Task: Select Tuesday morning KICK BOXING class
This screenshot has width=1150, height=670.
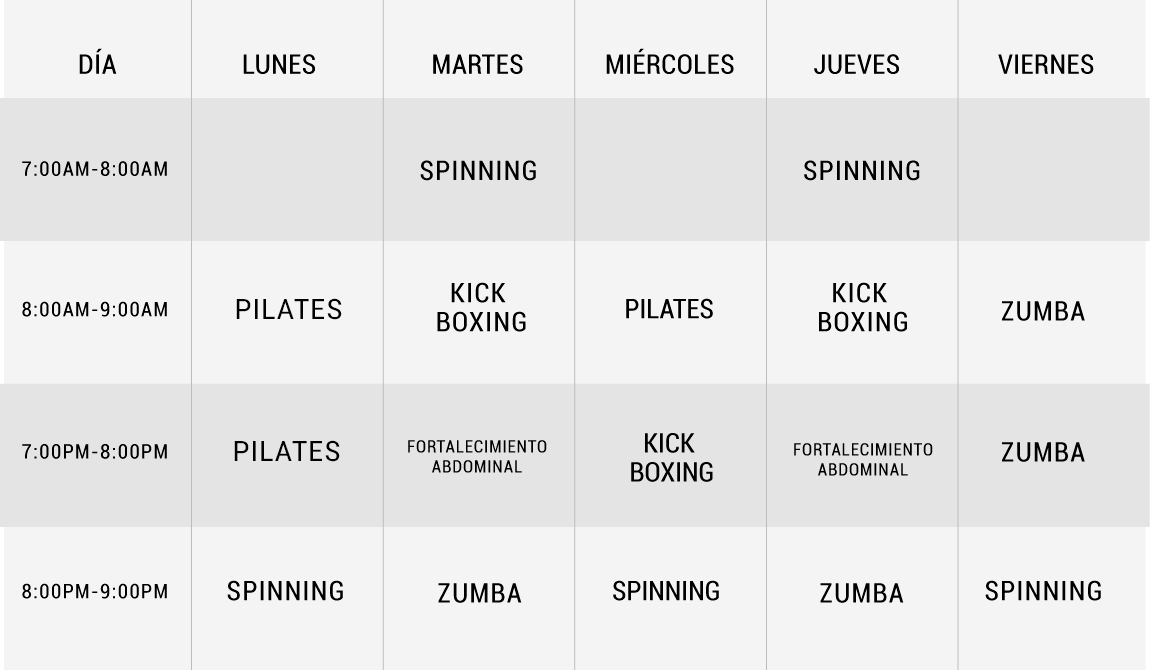Action: [x=481, y=307]
